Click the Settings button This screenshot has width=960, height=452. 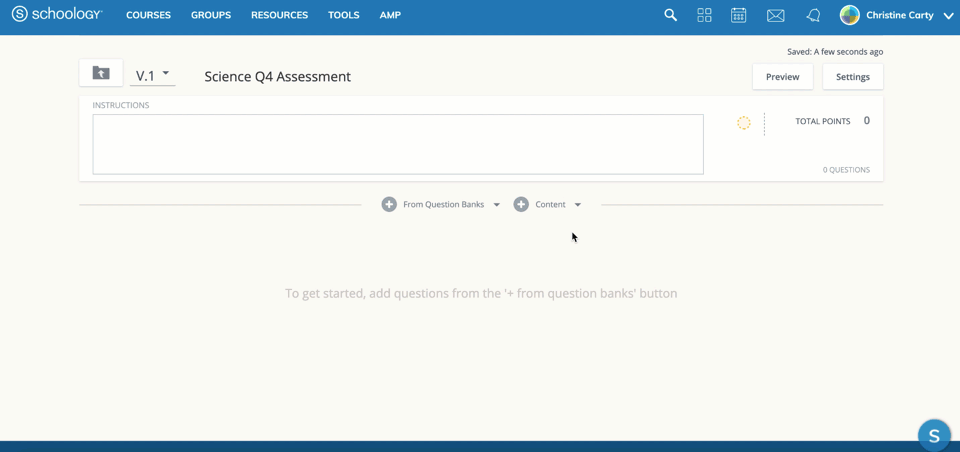click(852, 77)
